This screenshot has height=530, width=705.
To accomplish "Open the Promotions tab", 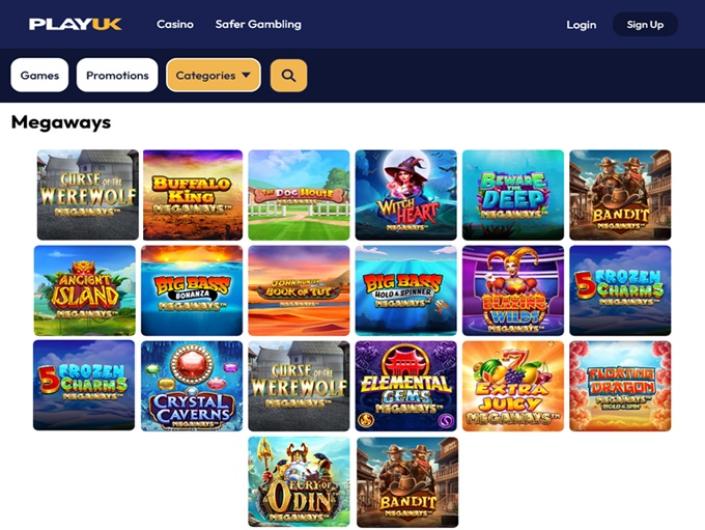I will coord(117,75).
